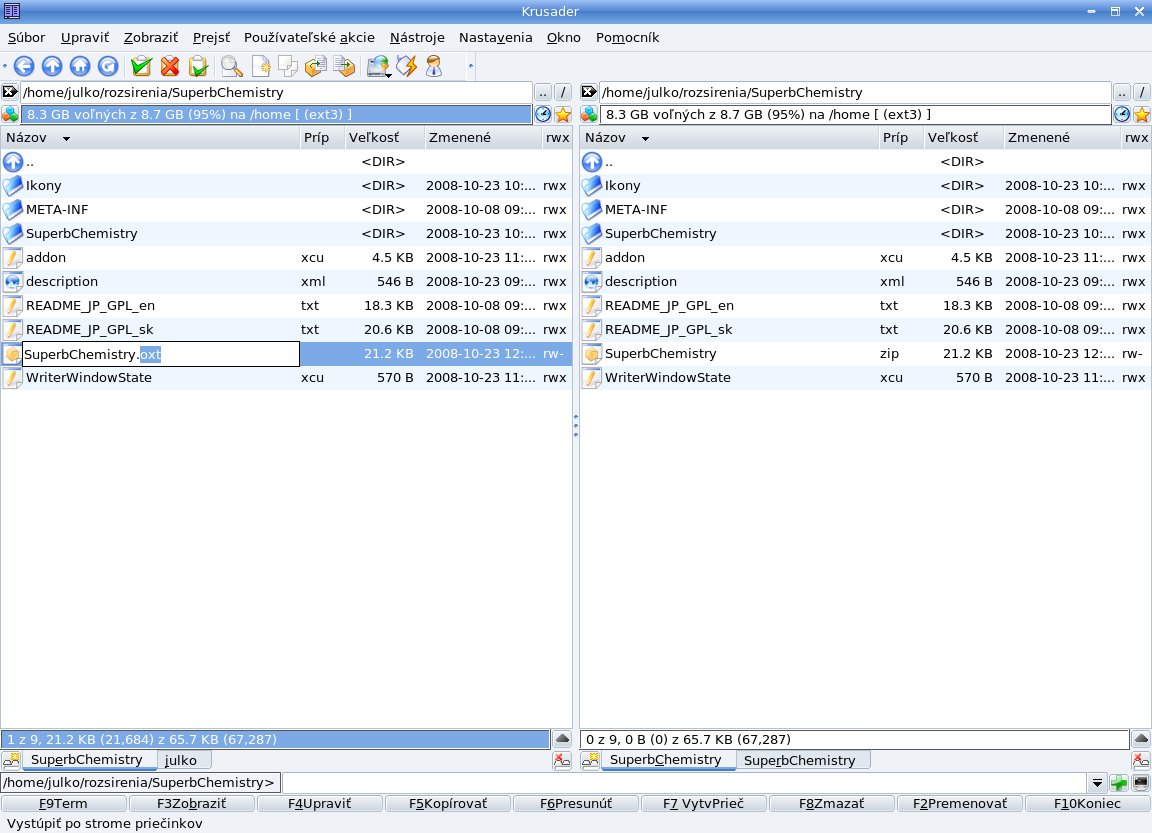
Task: Open the Používateľské akcie menu
Action: click(x=309, y=37)
